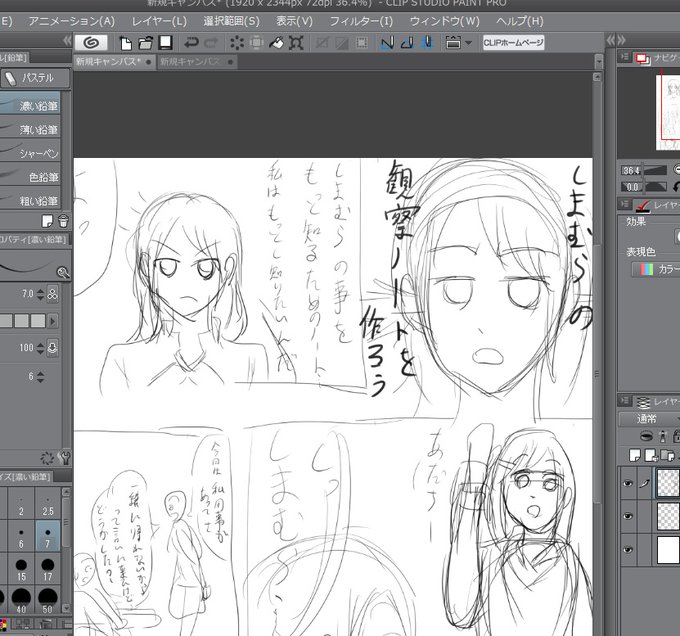Image resolution: width=680 pixels, height=636 pixels.
Task: Open the レイヤー(L) menu
Action: coord(159,21)
